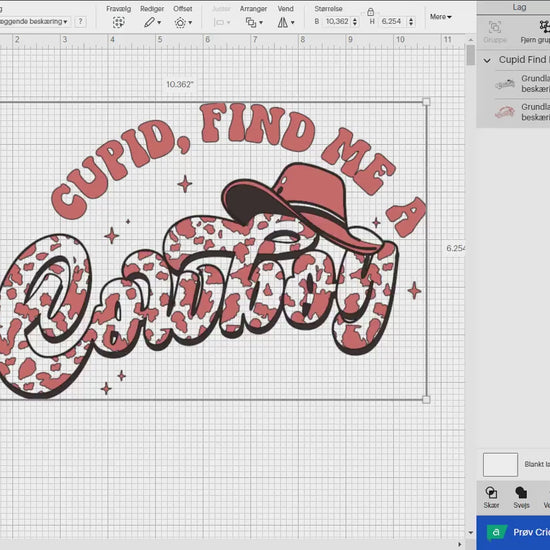Click the bottom-right resize handle
Viewport: 550px width, 550px height.
click(x=426, y=400)
